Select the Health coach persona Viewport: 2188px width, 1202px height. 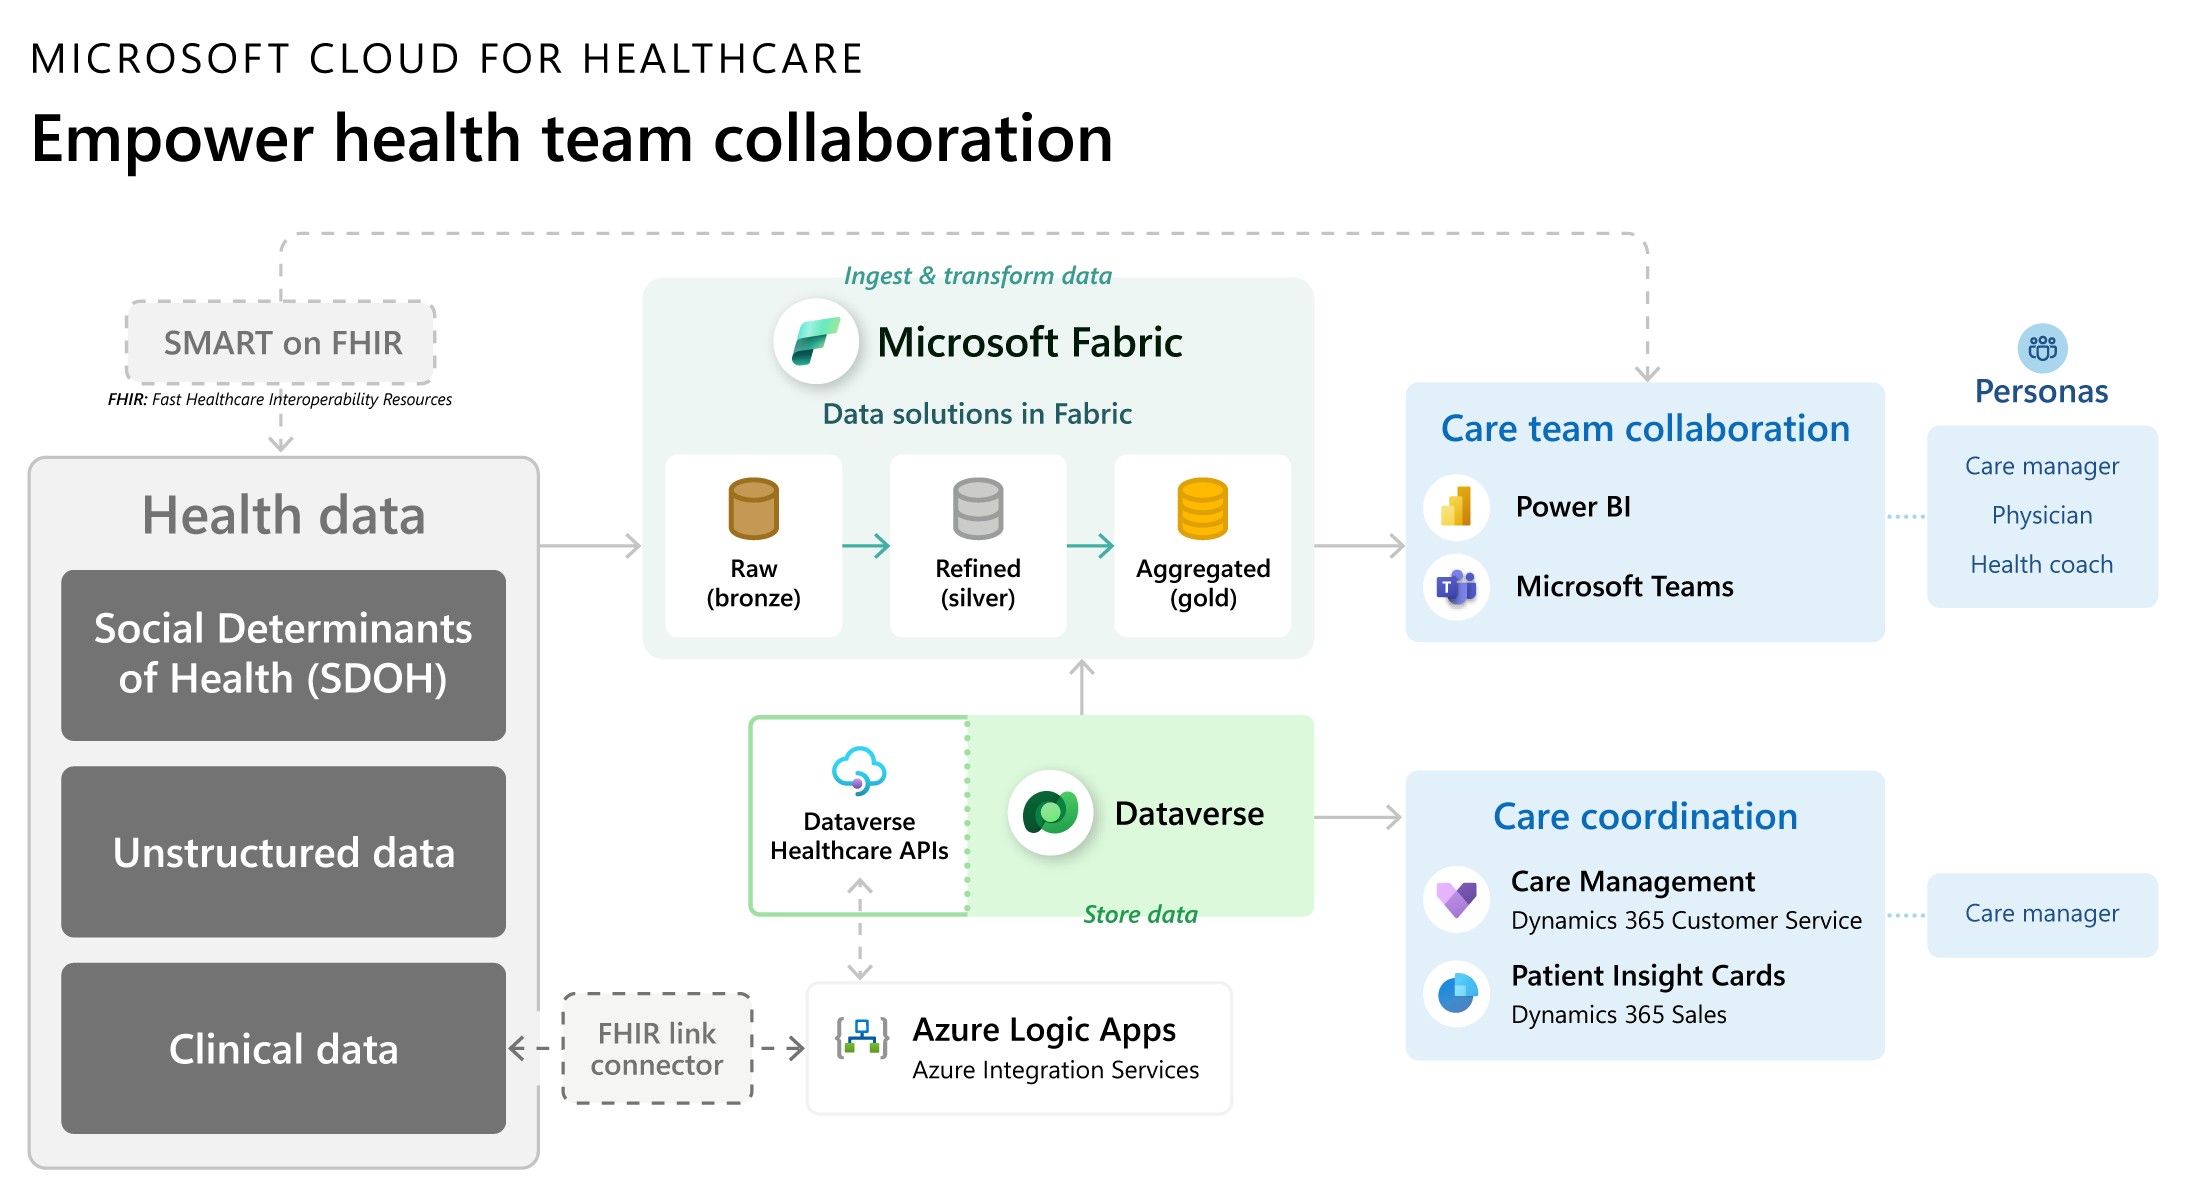[2042, 564]
